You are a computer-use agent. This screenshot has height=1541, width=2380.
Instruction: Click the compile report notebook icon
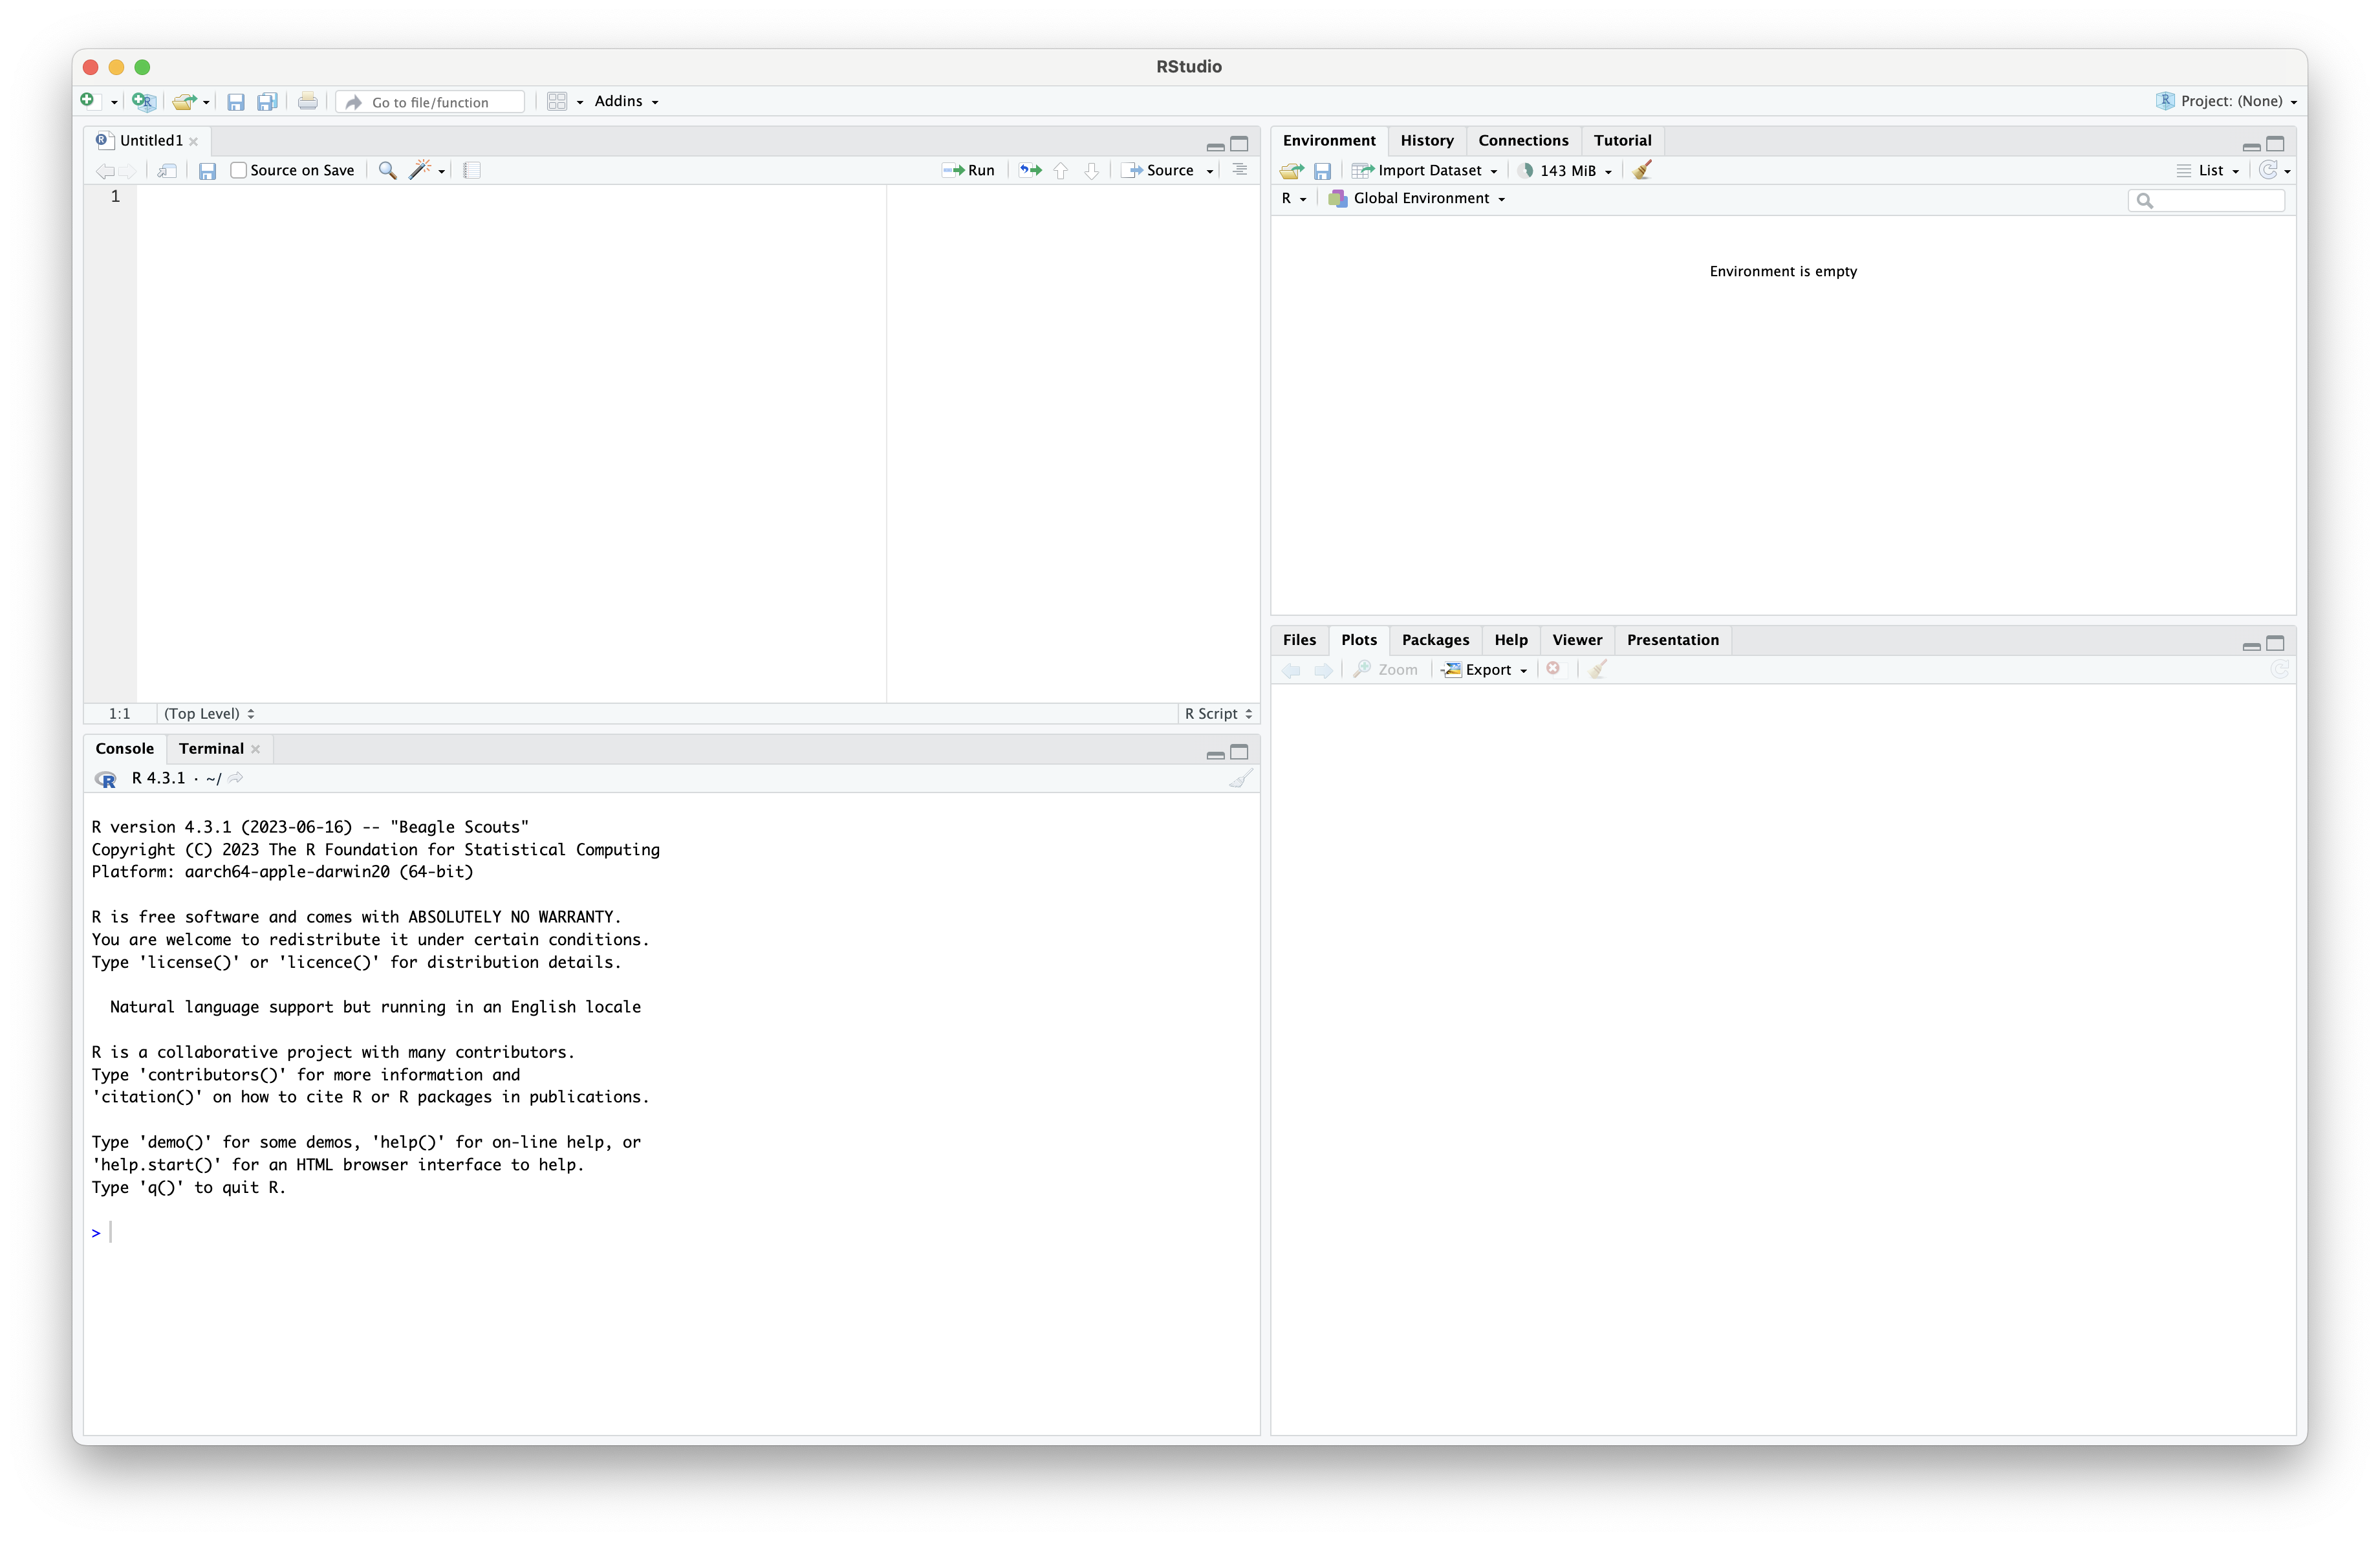pyautogui.click(x=472, y=170)
